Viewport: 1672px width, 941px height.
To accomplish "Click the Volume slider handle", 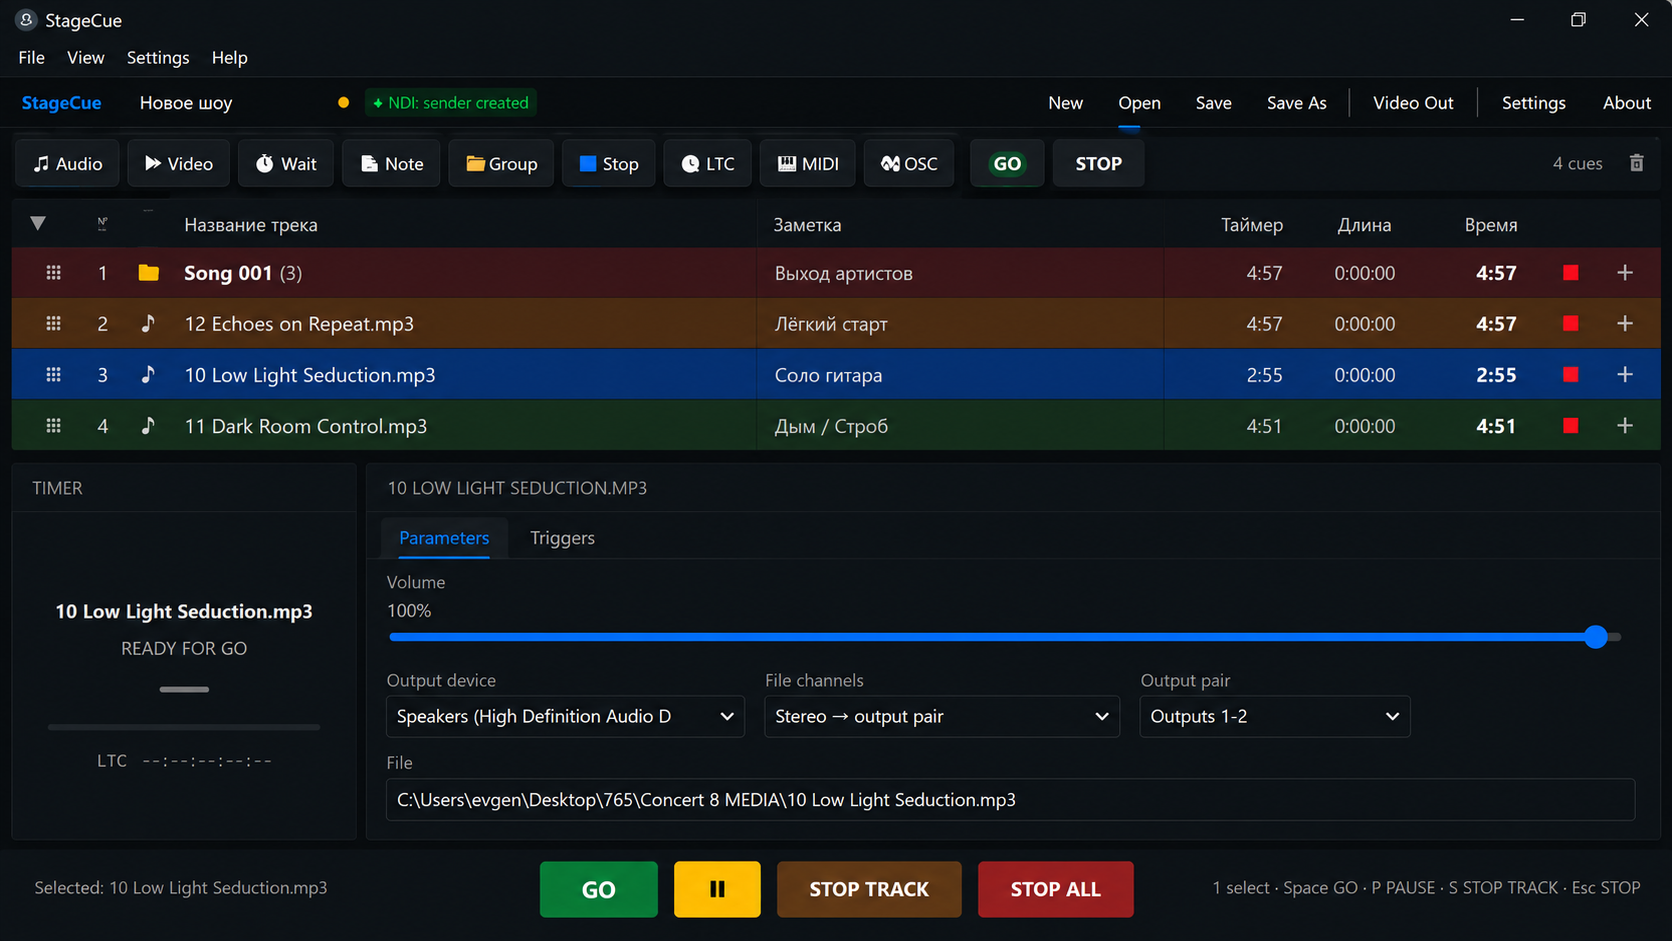I will (1596, 637).
